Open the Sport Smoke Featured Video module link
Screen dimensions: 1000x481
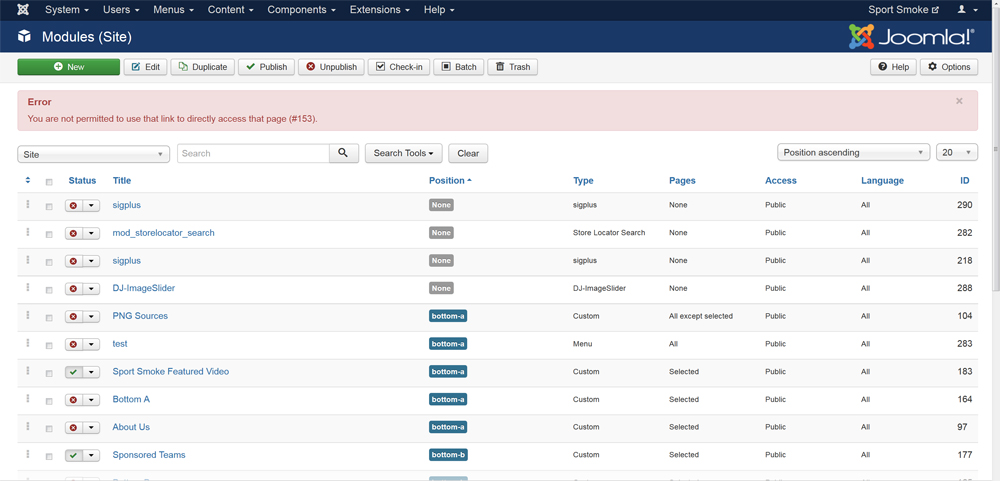[170, 372]
